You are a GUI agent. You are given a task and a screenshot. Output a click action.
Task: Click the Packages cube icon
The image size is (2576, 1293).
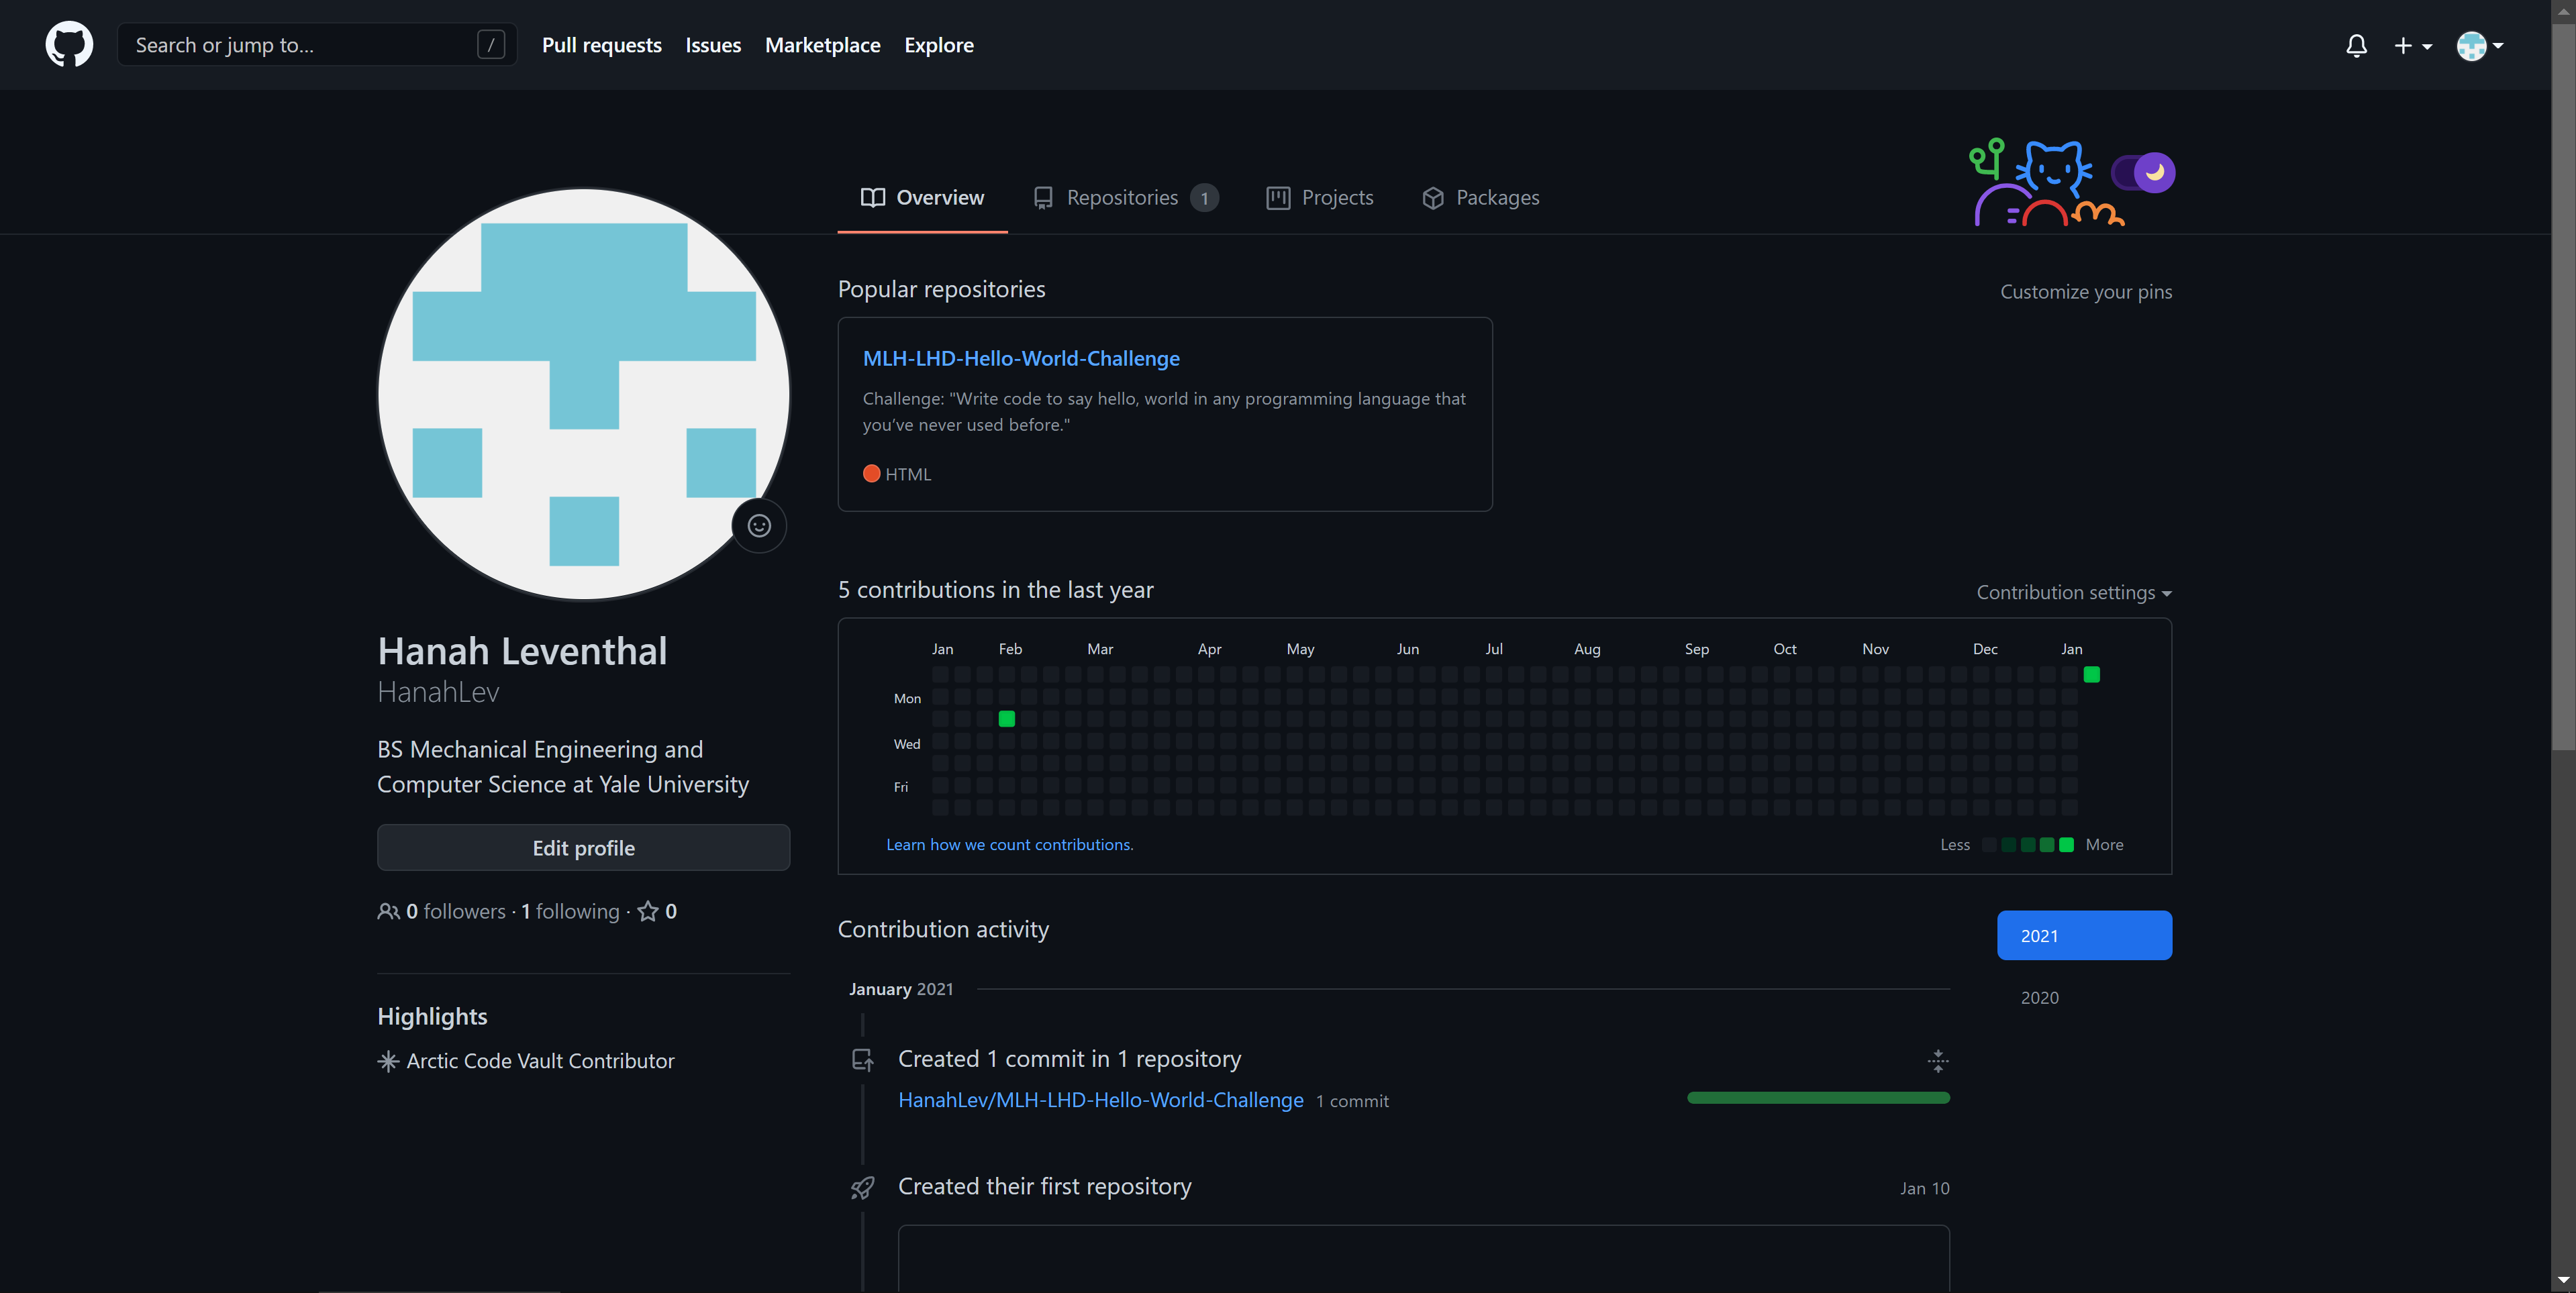[1432, 198]
